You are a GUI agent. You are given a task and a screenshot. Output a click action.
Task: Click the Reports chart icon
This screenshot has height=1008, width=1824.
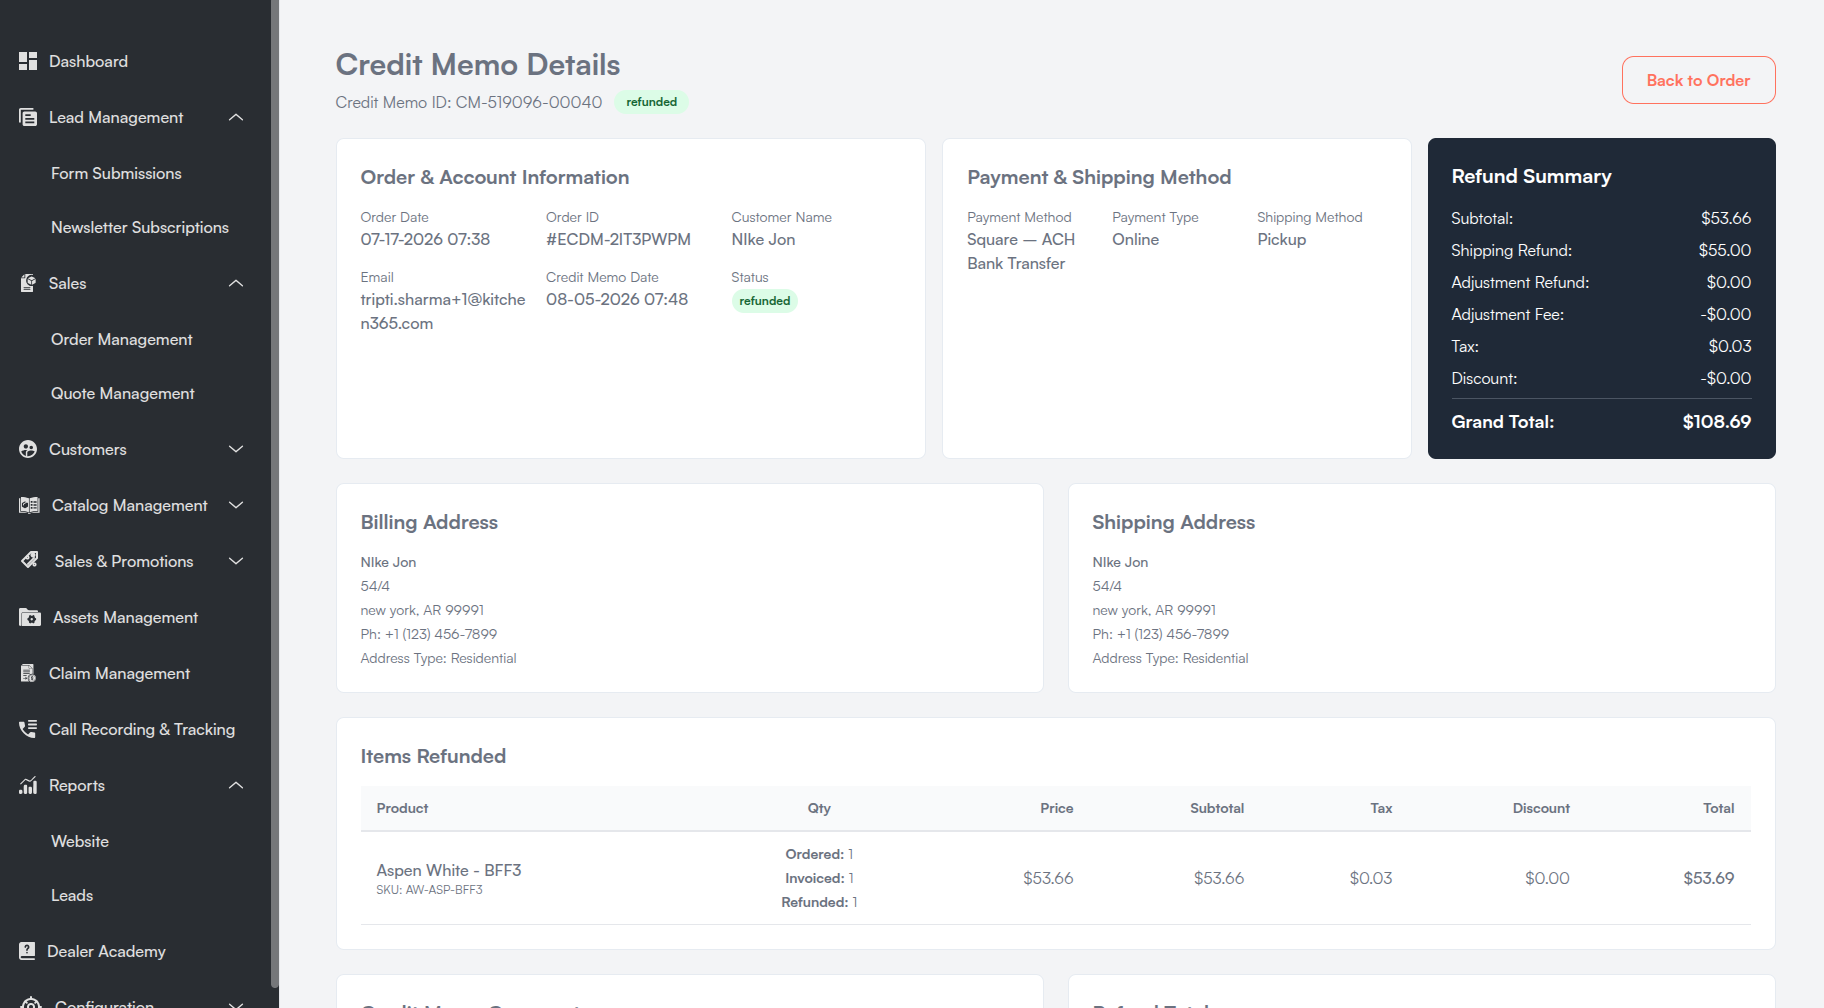tap(28, 785)
